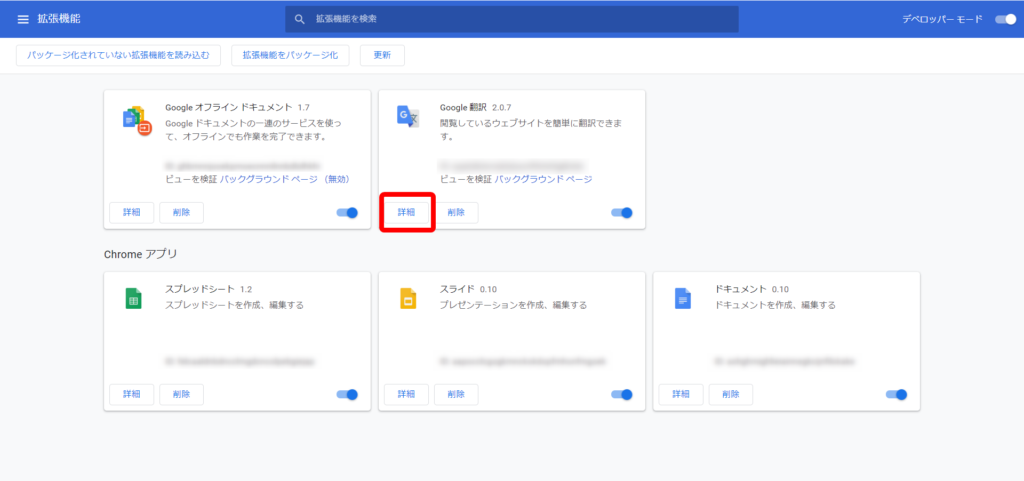Click the Google オフライン ドキュメント icon

136,121
